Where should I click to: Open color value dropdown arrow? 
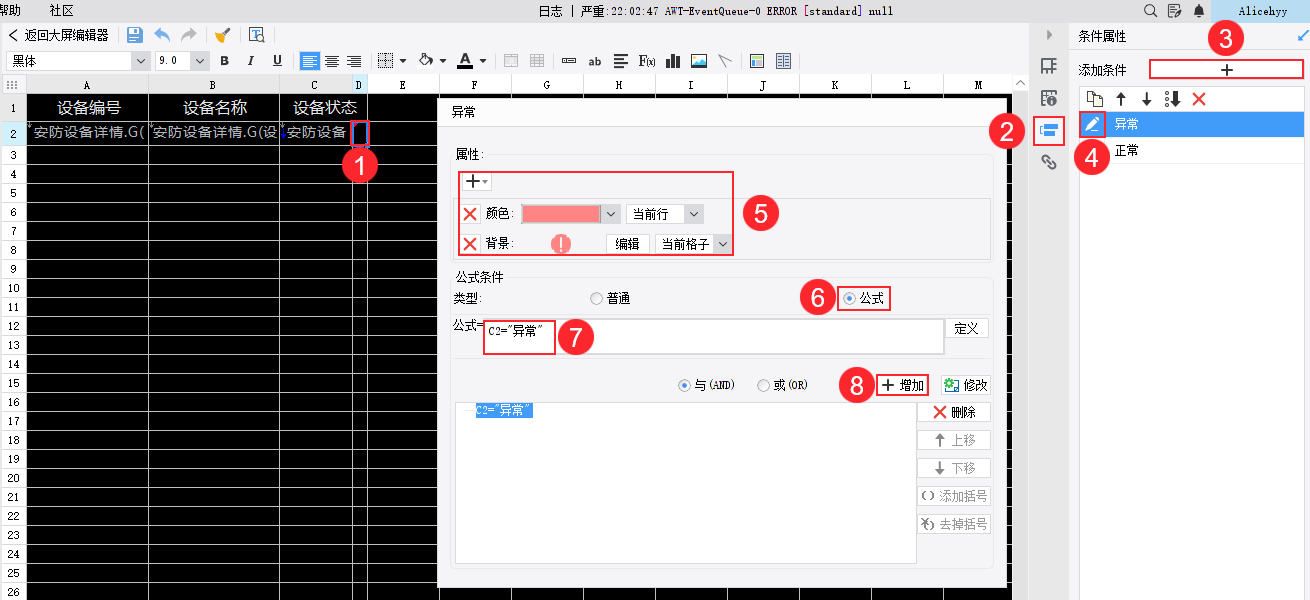[x=610, y=214]
